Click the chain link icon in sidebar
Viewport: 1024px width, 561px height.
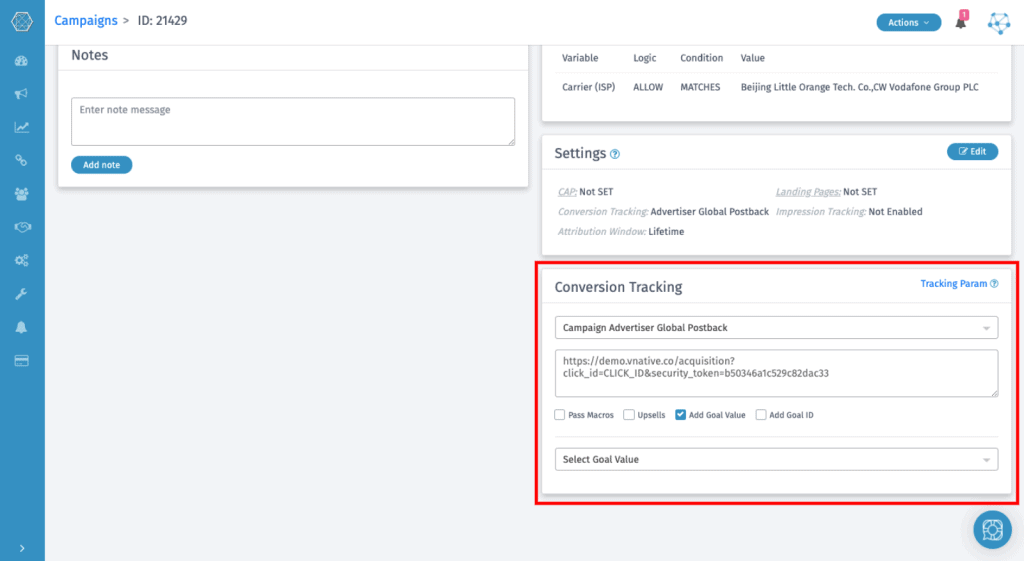21,160
